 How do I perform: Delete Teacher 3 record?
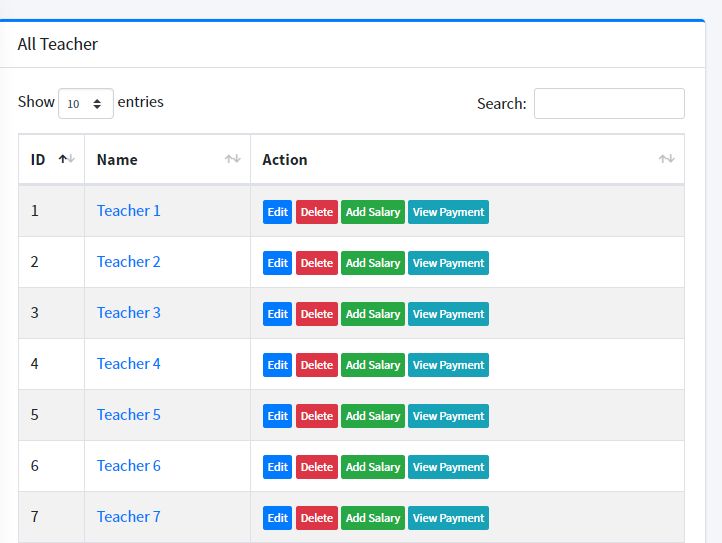click(x=317, y=314)
